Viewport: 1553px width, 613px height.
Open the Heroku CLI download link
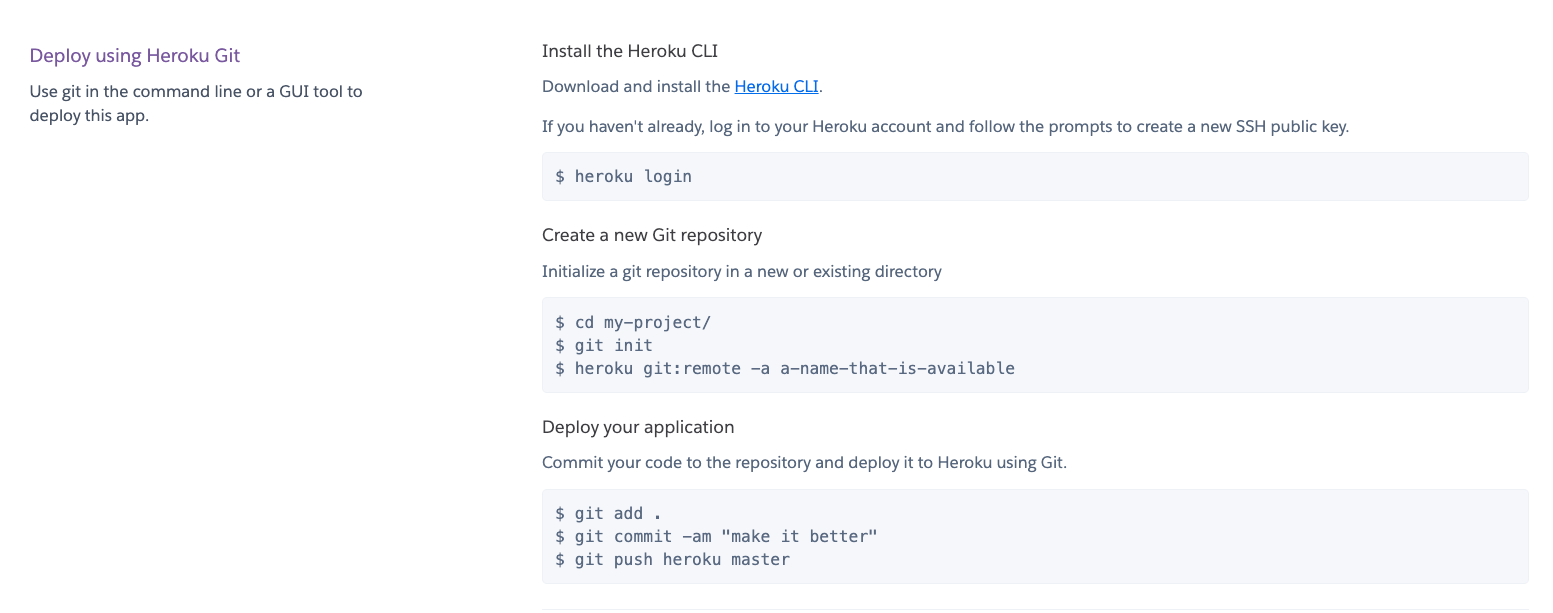(x=776, y=86)
